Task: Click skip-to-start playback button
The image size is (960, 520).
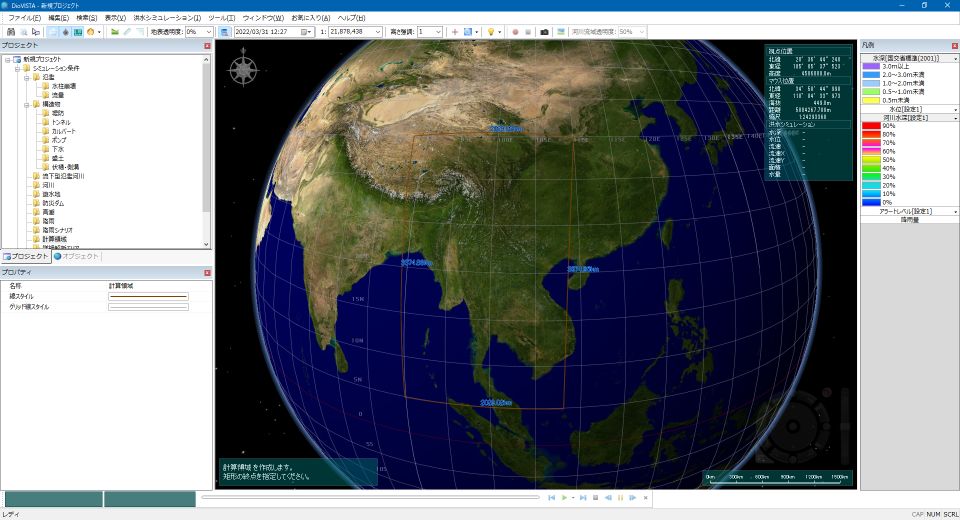Action: pyautogui.click(x=552, y=498)
